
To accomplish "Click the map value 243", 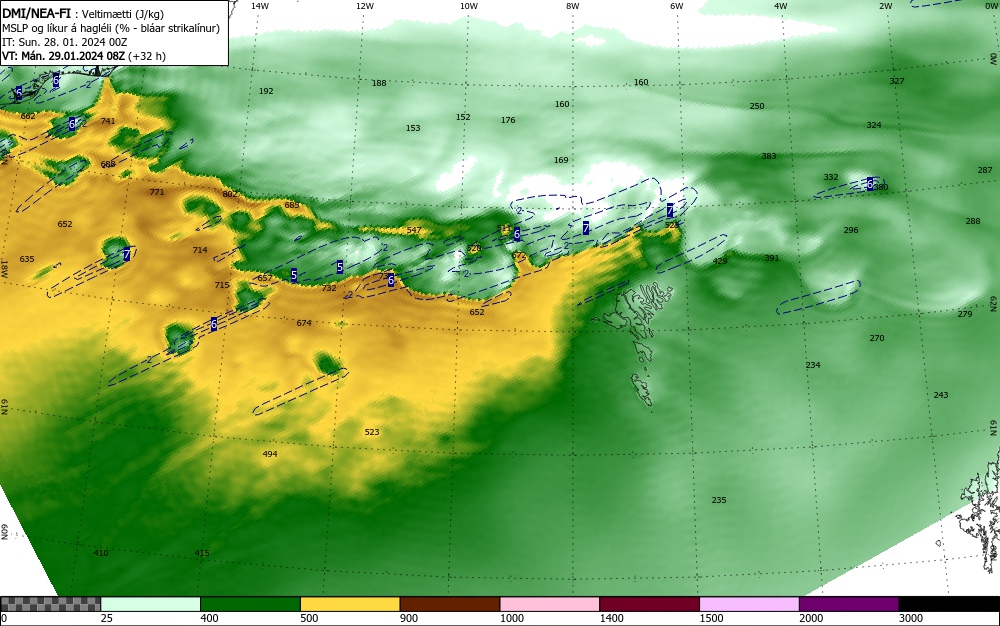I will 941,395.
